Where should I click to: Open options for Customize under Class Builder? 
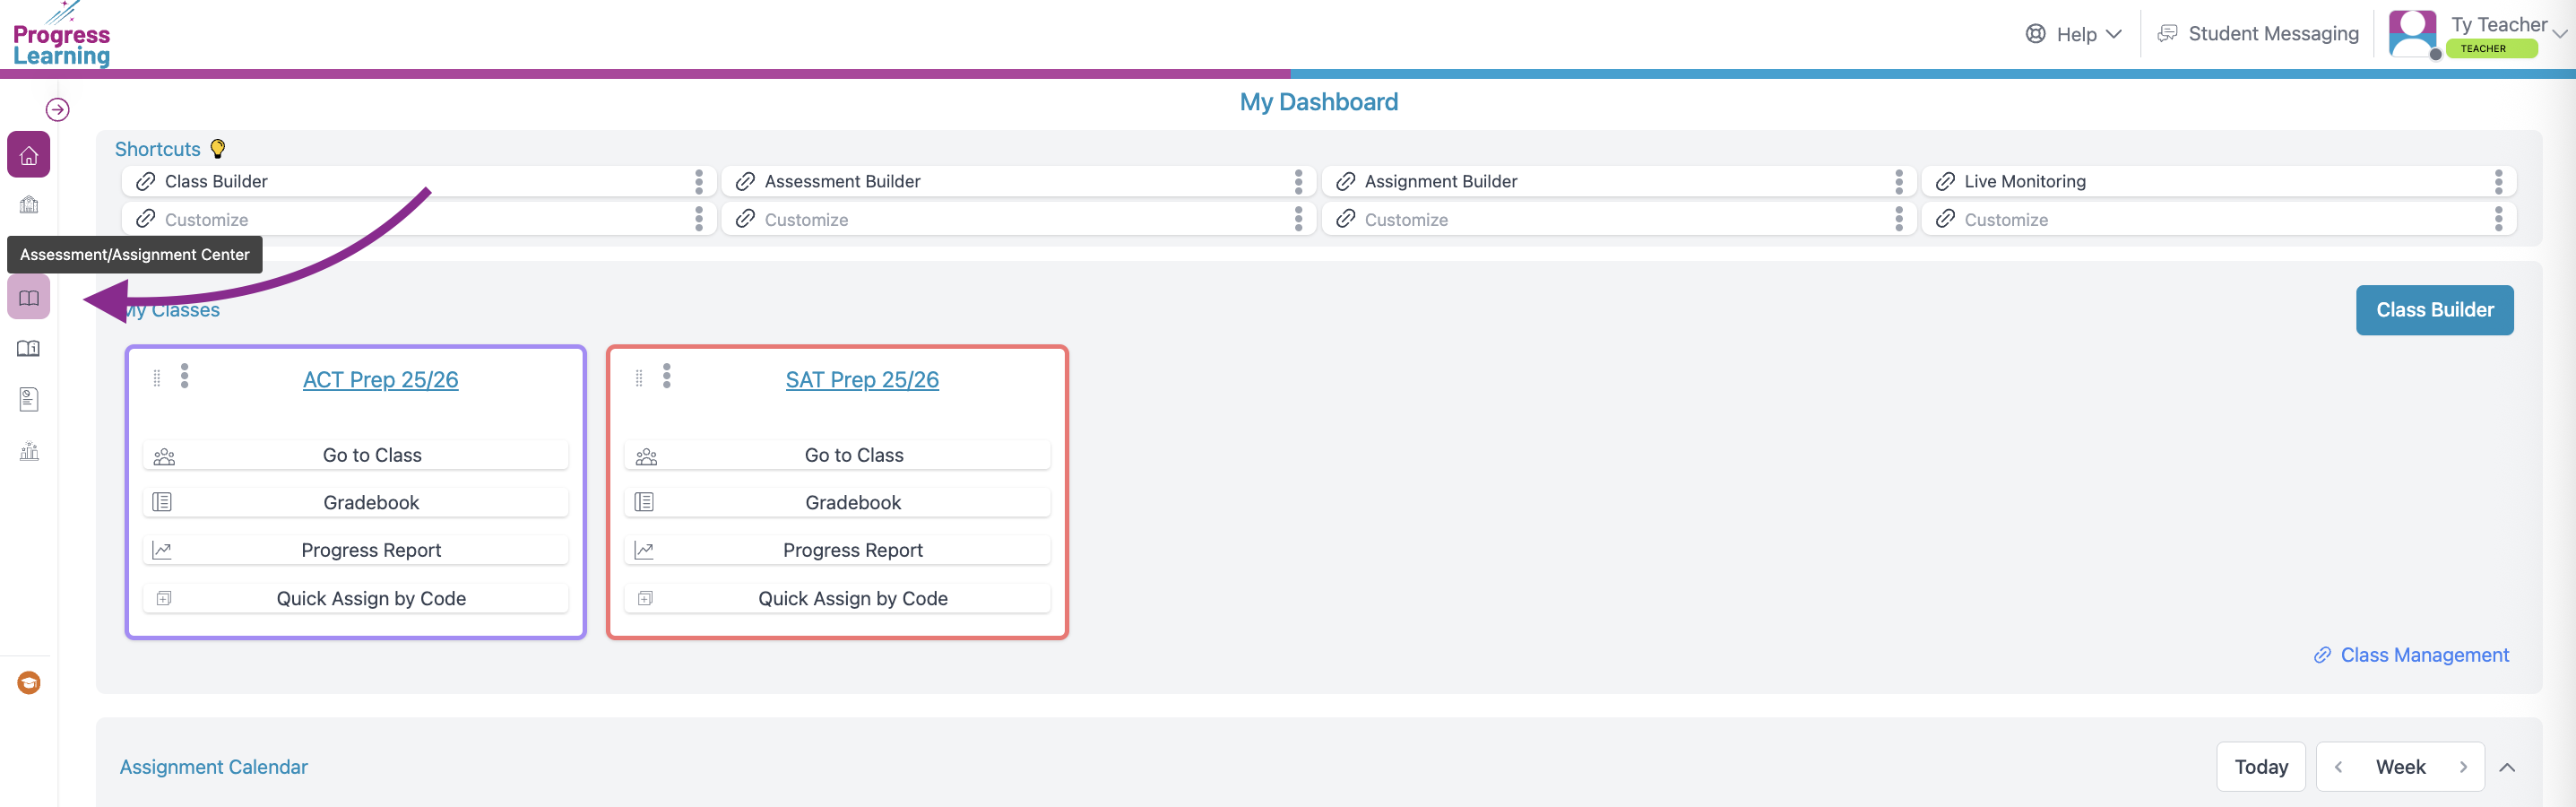[699, 219]
